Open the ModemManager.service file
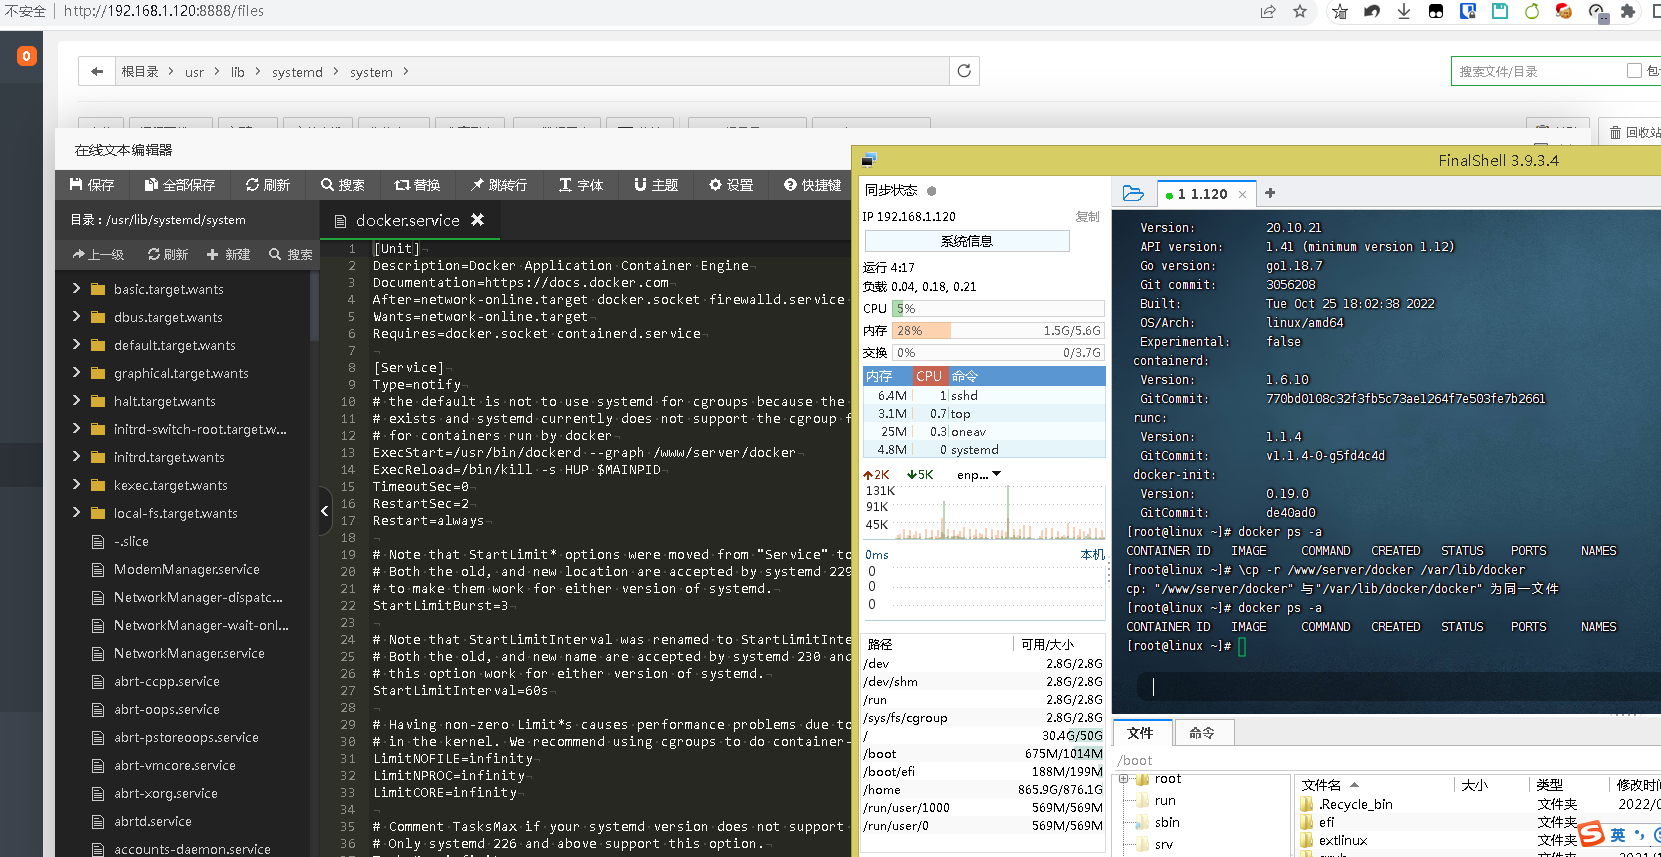1661x857 pixels. coord(186,569)
